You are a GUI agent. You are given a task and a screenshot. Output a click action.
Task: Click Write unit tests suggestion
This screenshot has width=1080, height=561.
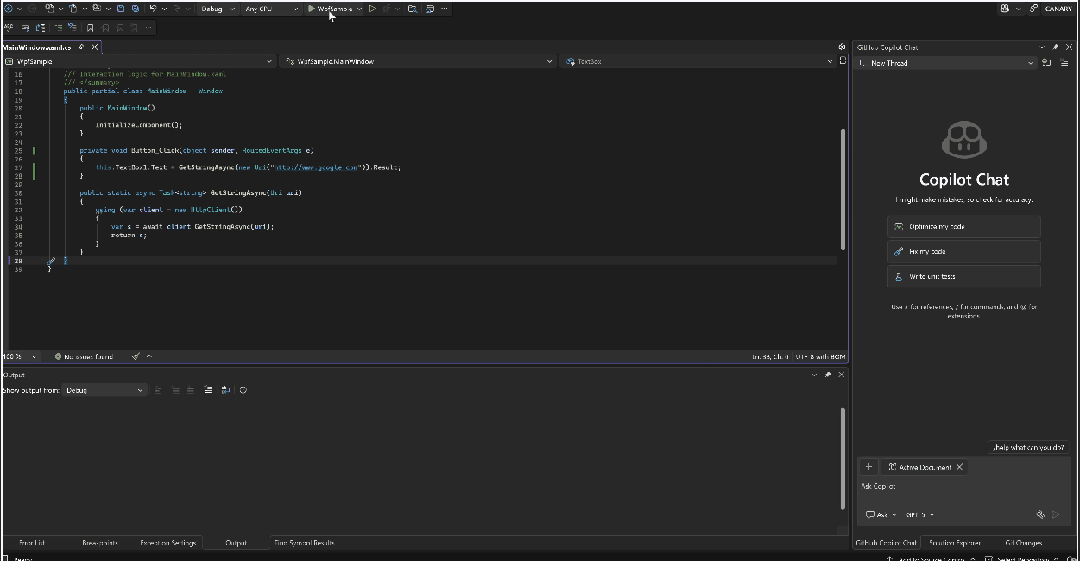pos(964,276)
